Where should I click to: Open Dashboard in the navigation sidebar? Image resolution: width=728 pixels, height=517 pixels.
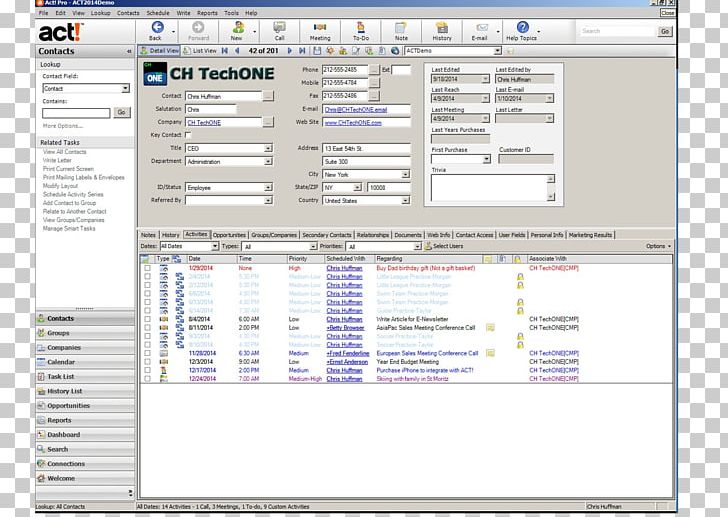(x=85, y=435)
